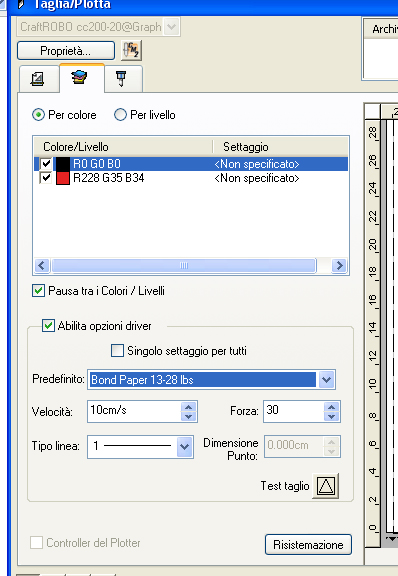Increase Velocità using up spinner arrow

tap(189, 407)
